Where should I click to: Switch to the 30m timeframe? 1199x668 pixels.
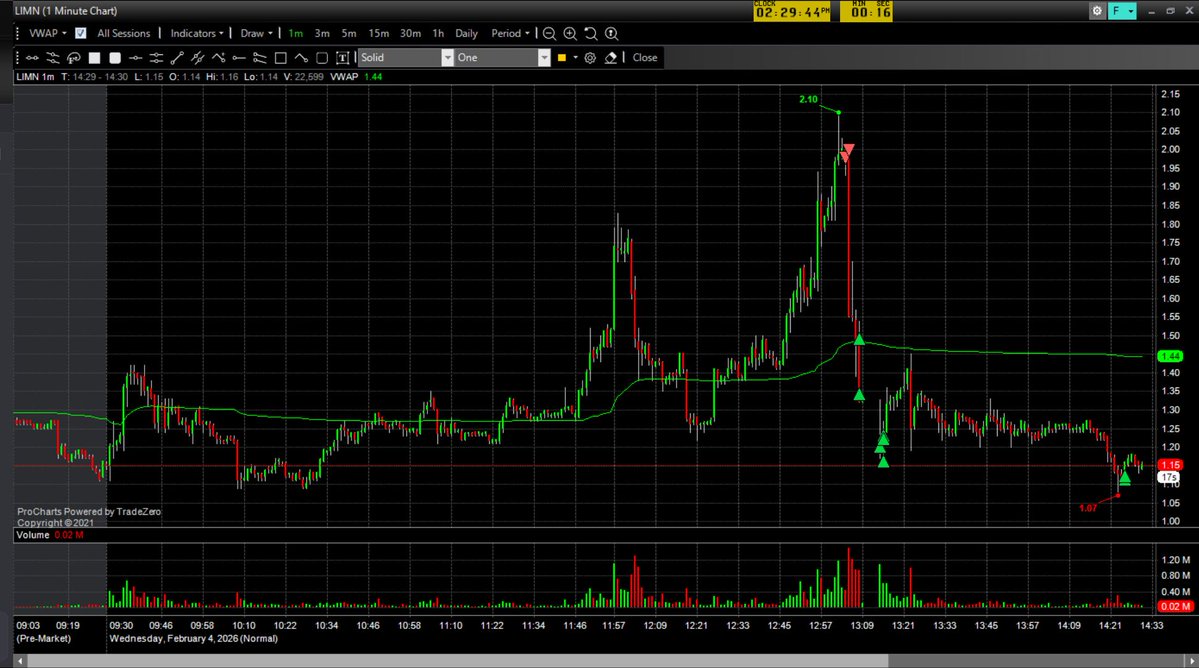click(410, 34)
